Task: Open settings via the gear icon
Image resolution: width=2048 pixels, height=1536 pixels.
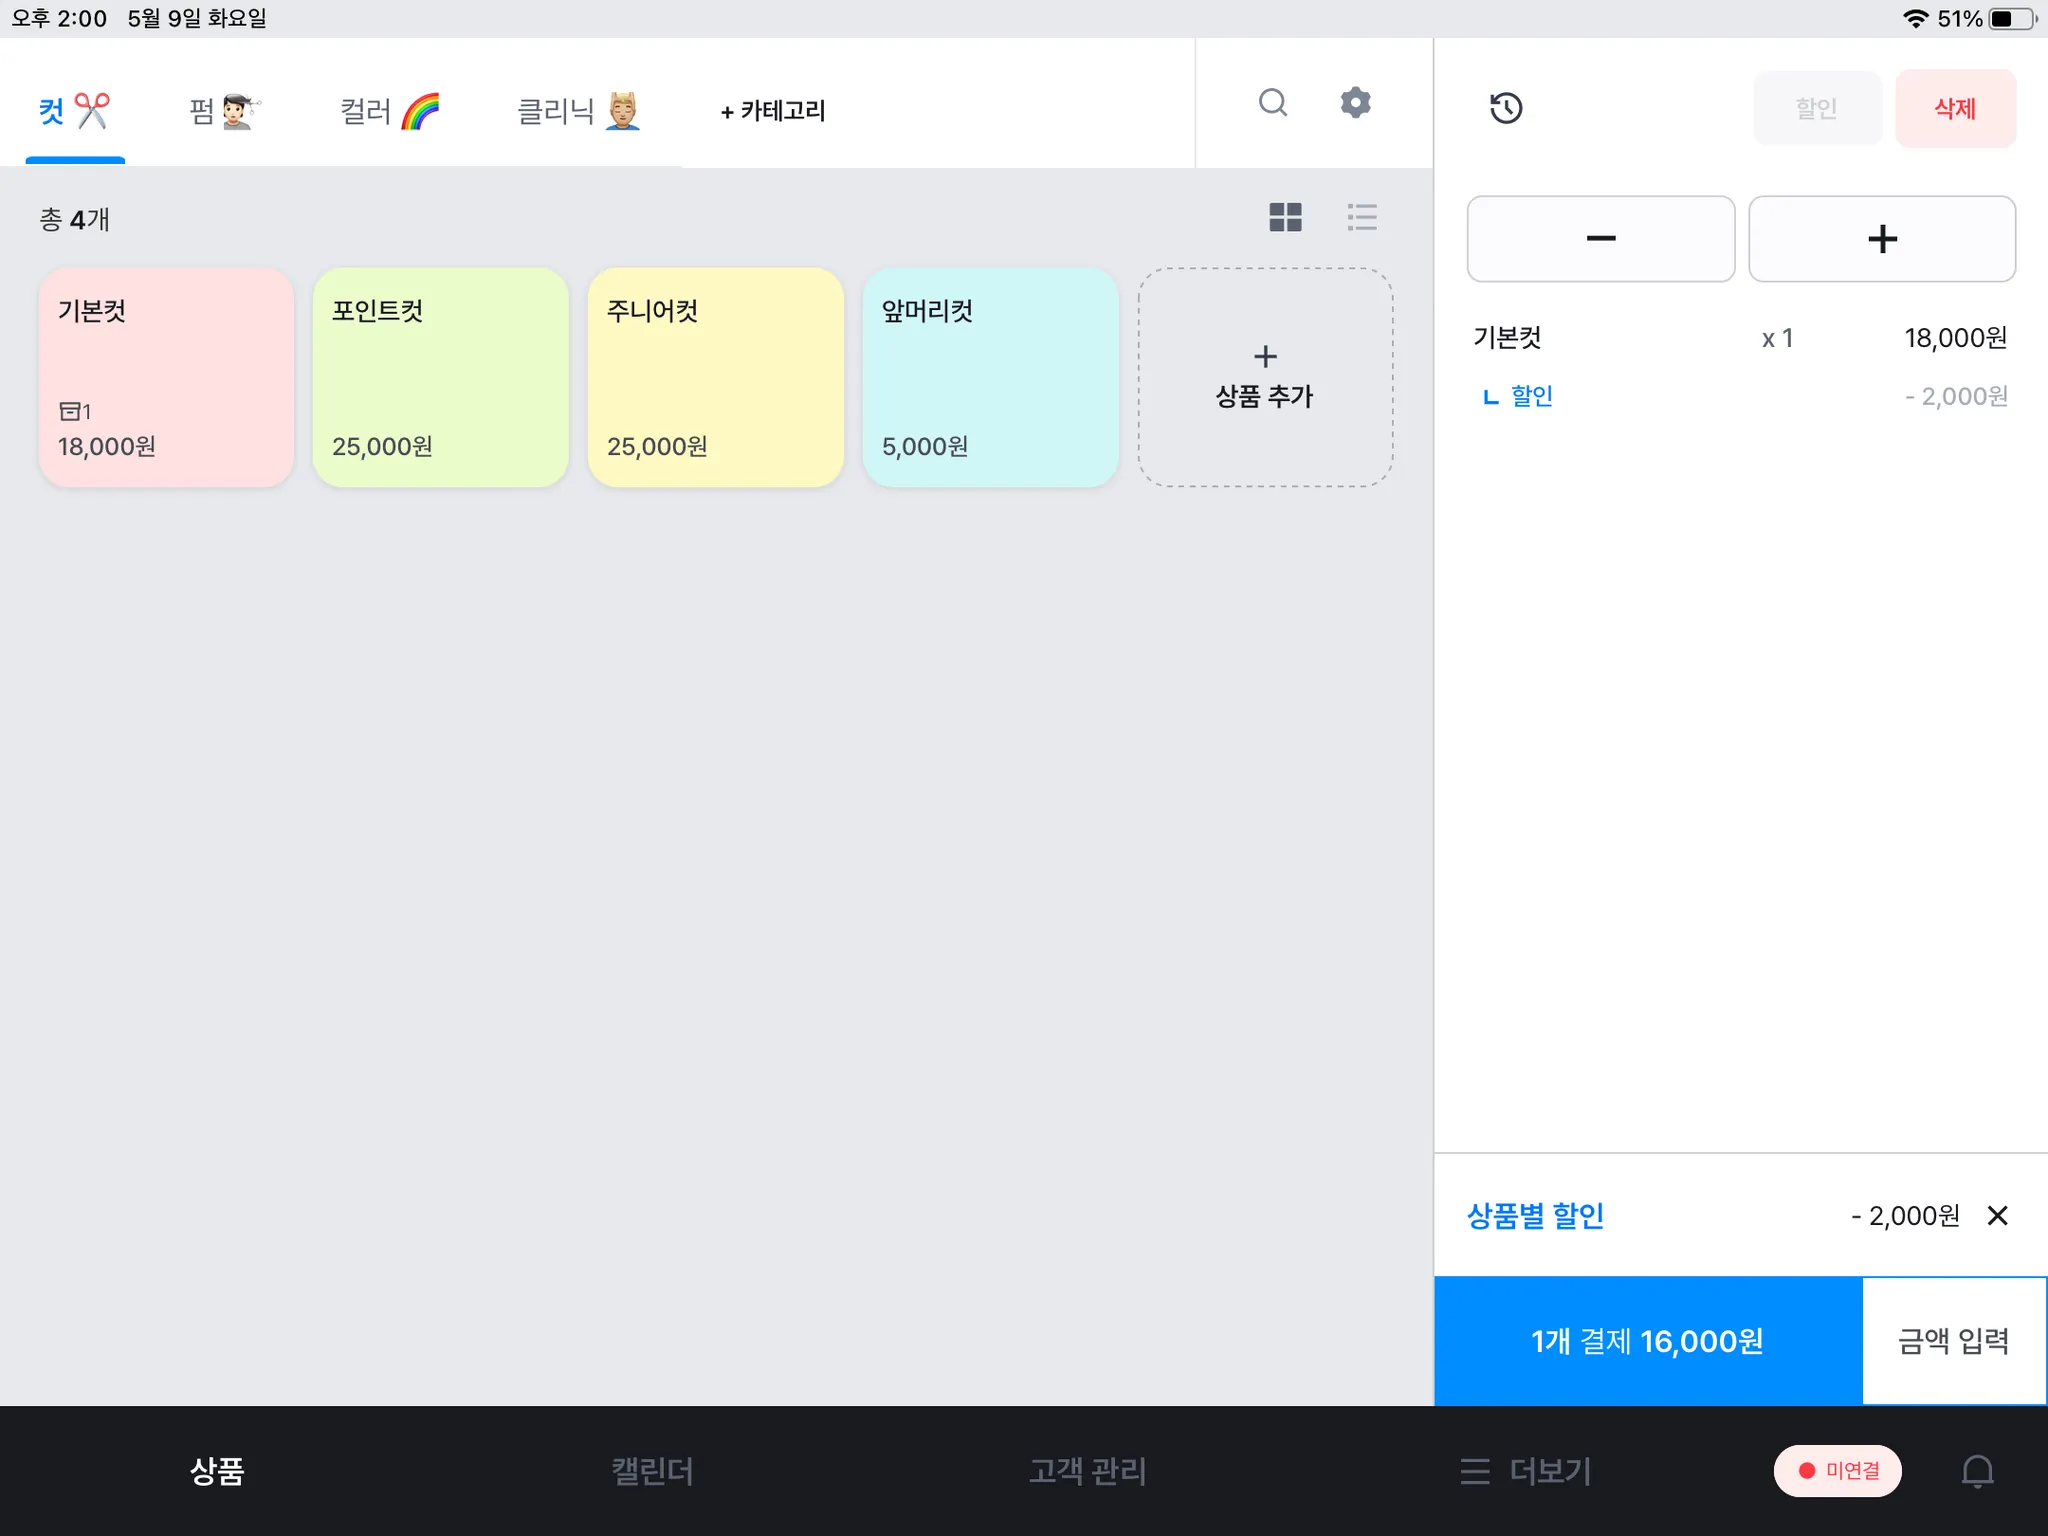Action: coord(1355,103)
